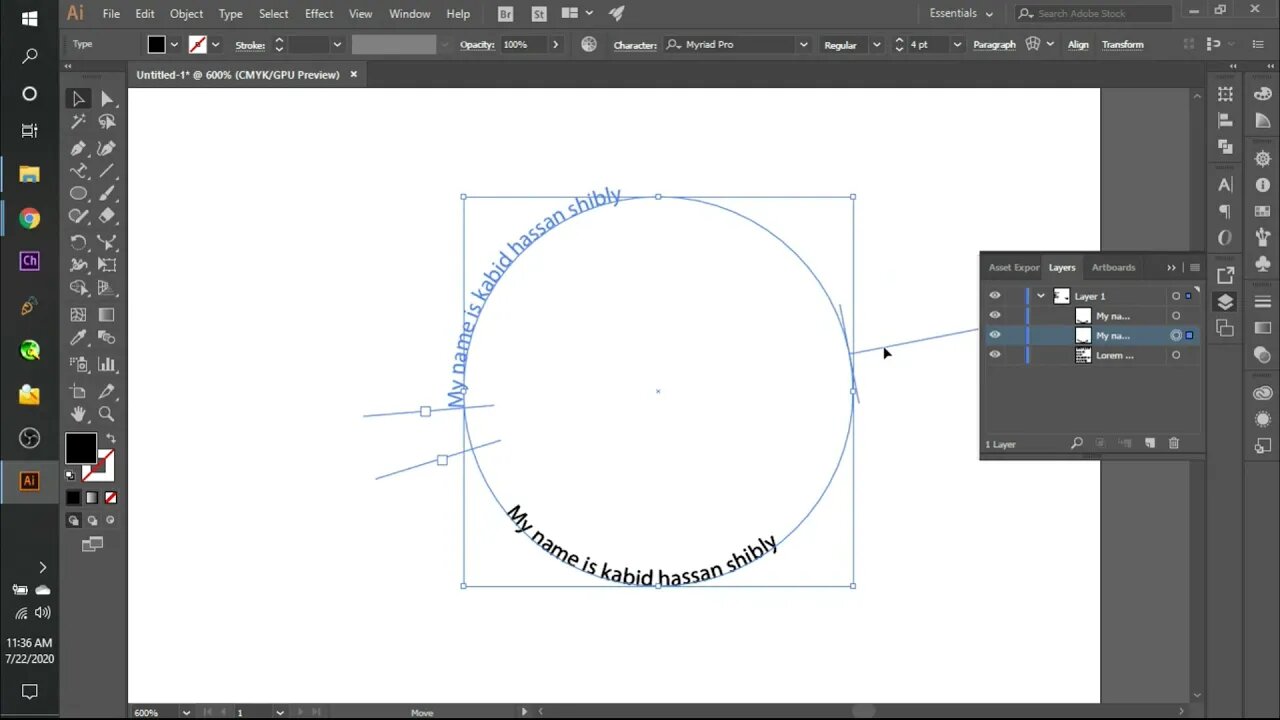Viewport: 1280px width, 720px height.
Task: Select the Magic Wand tool
Action: [78, 122]
